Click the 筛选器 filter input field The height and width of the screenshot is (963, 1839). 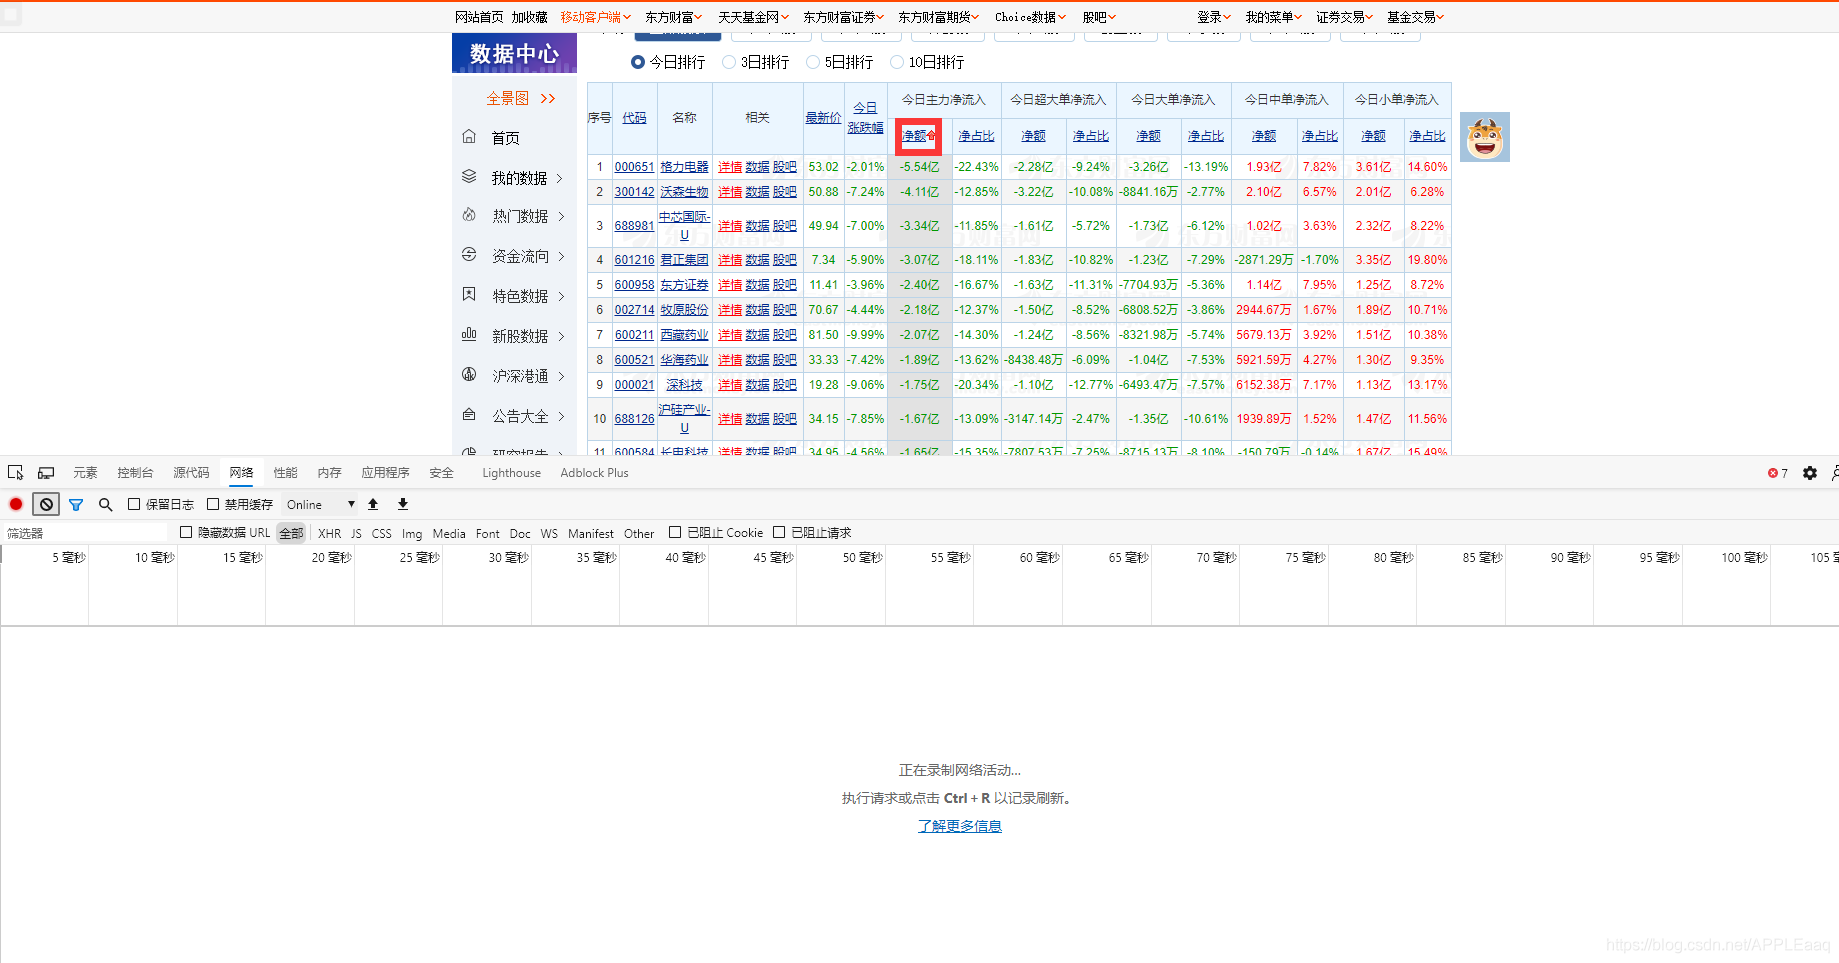click(85, 533)
